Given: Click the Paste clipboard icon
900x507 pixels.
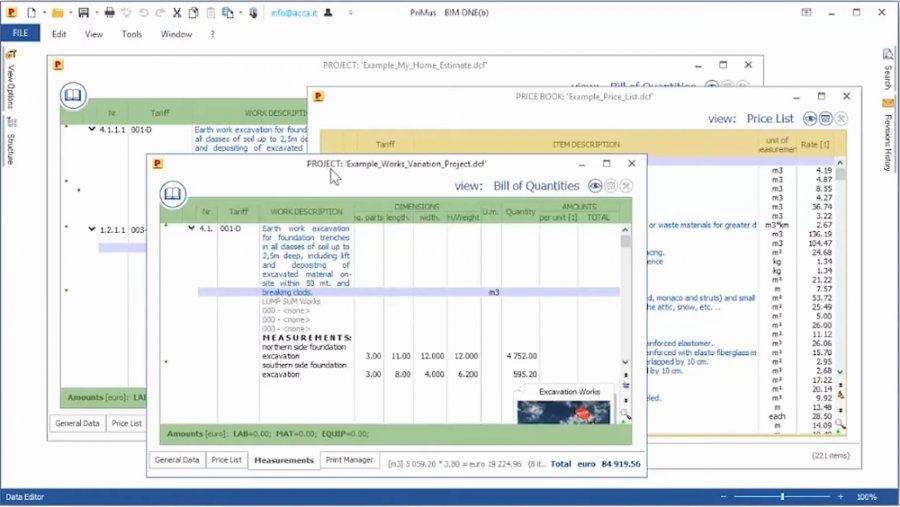Looking at the screenshot, I should tap(211, 12).
